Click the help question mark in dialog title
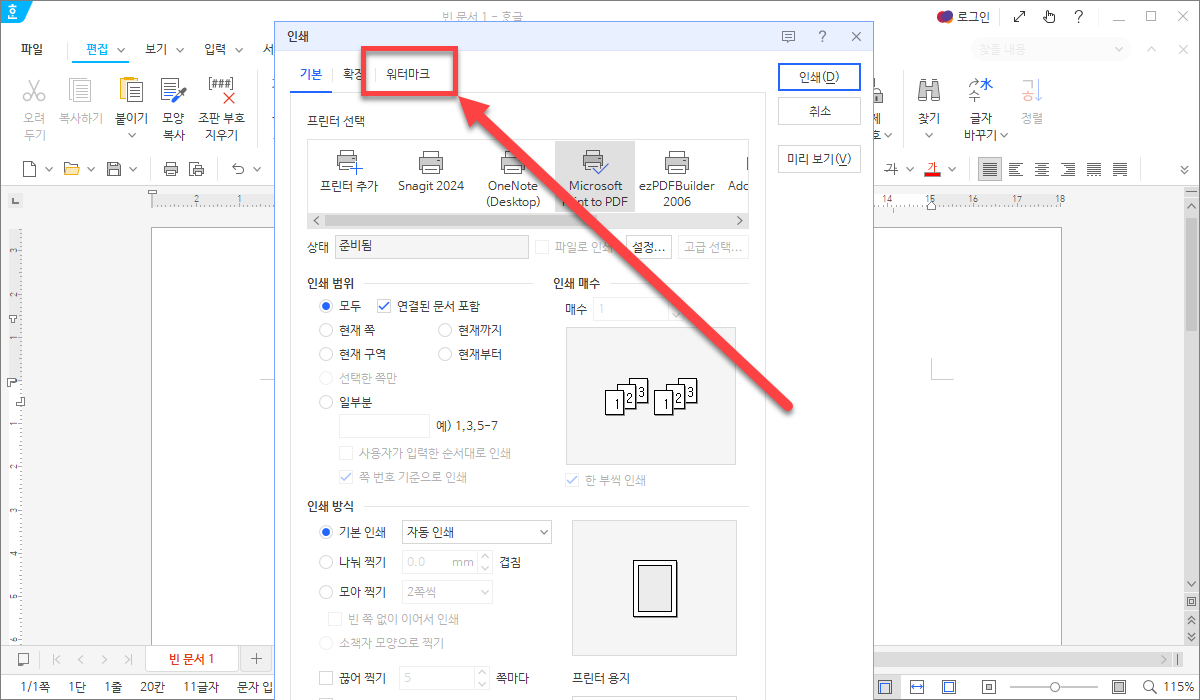The image size is (1200, 700). tap(822, 36)
